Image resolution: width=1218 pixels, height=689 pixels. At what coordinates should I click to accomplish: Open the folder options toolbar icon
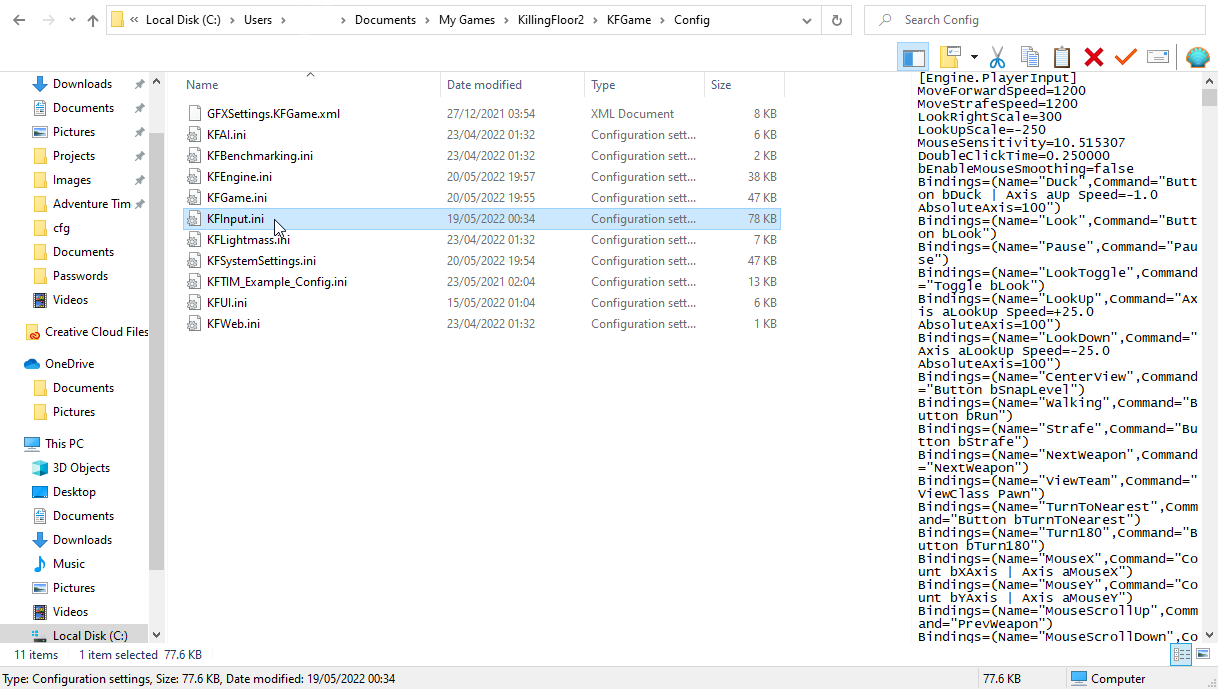[950, 57]
